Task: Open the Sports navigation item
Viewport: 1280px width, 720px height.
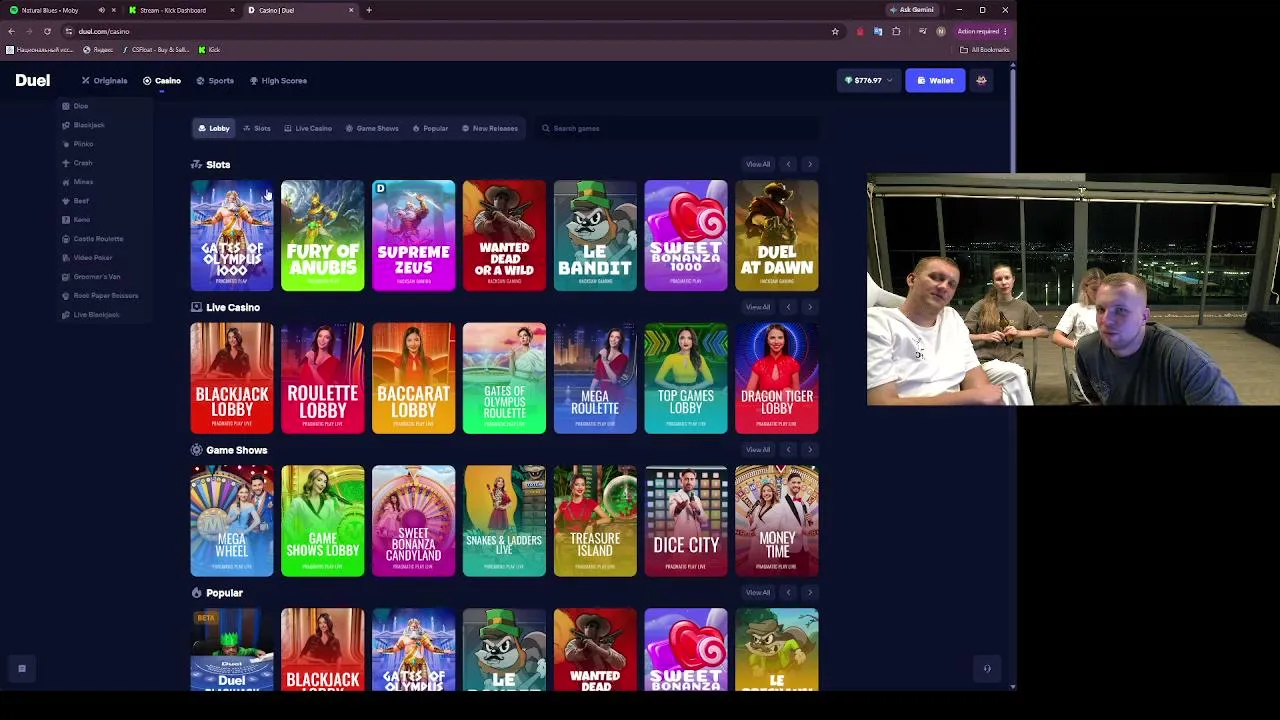Action: [x=215, y=81]
